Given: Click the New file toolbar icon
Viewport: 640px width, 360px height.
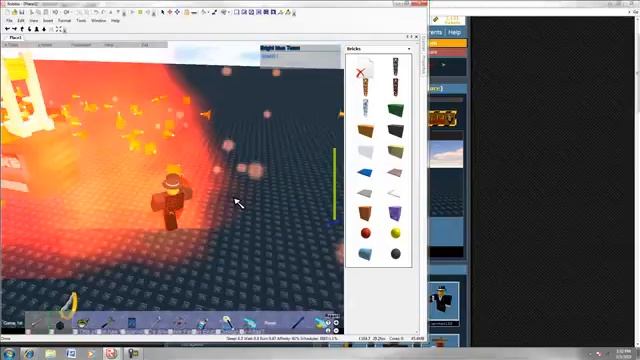Looking at the screenshot, I should pos(7,12).
